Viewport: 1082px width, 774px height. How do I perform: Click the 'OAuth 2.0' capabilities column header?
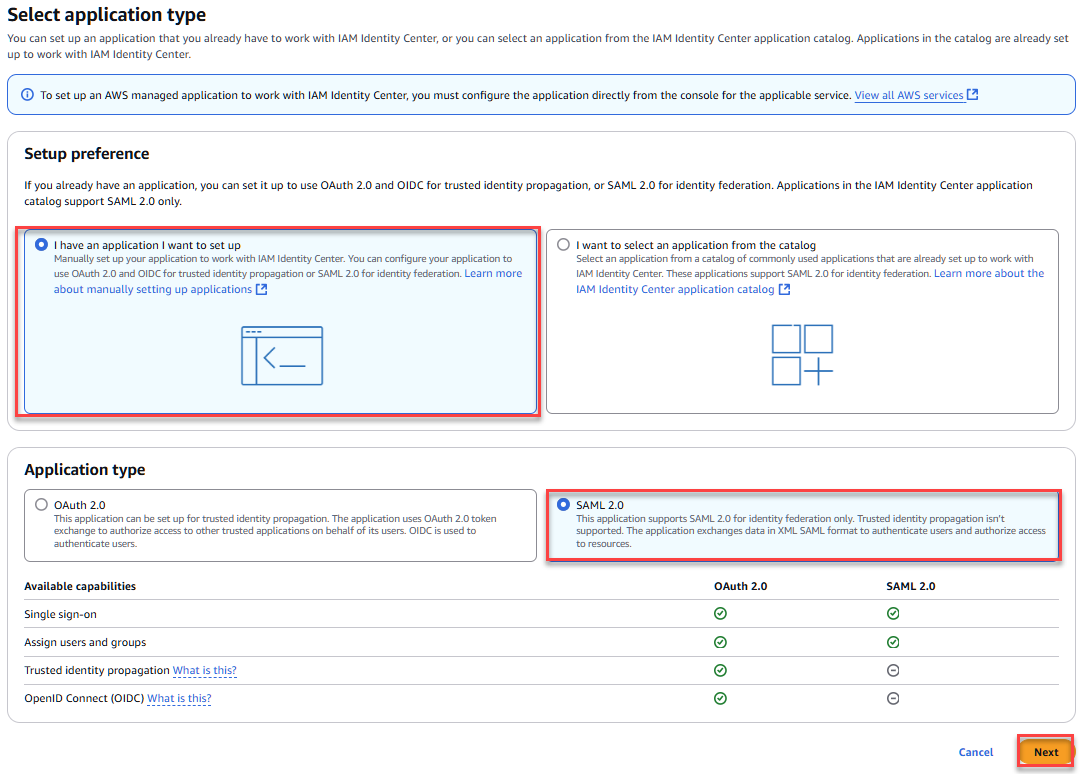(740, 586)
